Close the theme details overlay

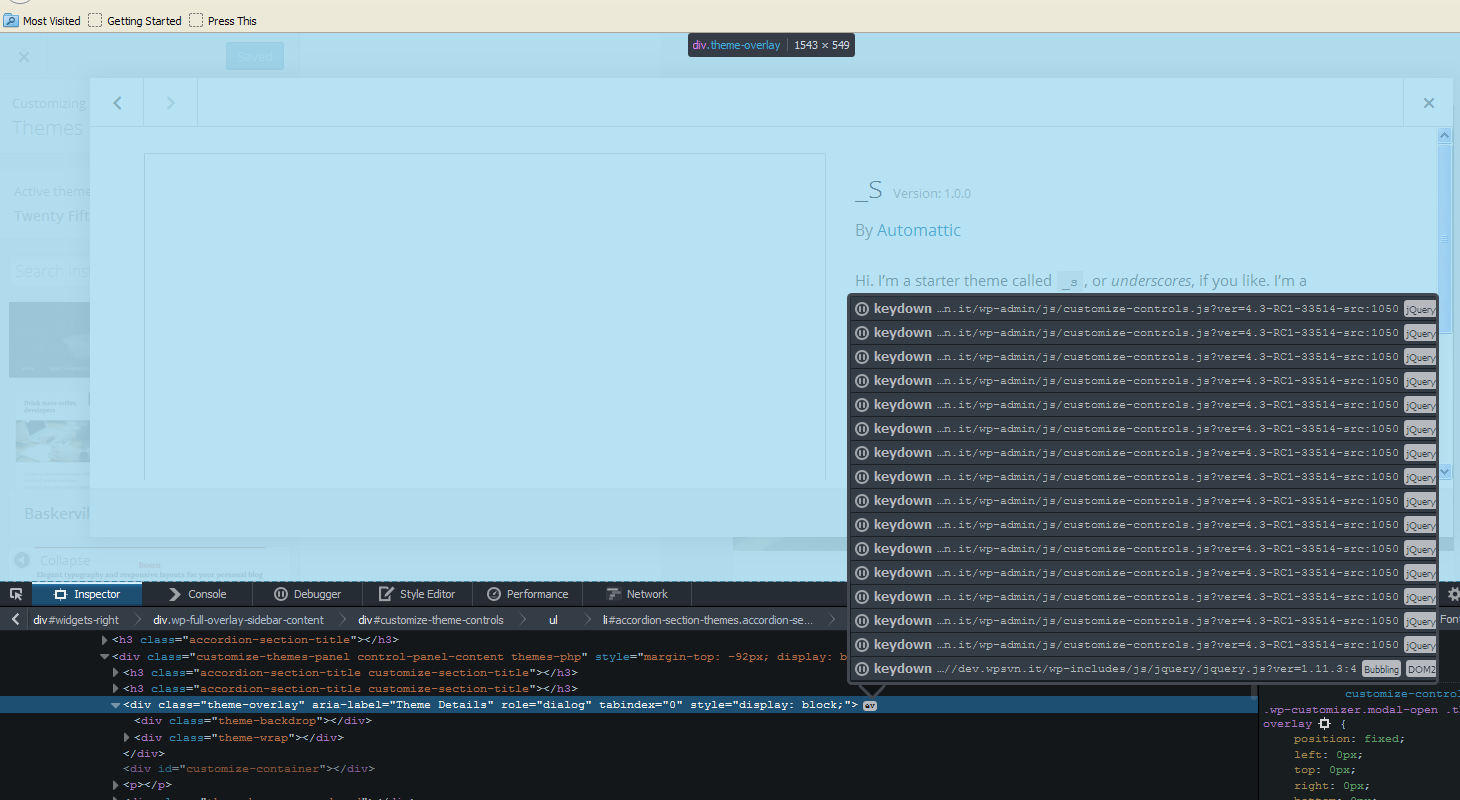1429,103
